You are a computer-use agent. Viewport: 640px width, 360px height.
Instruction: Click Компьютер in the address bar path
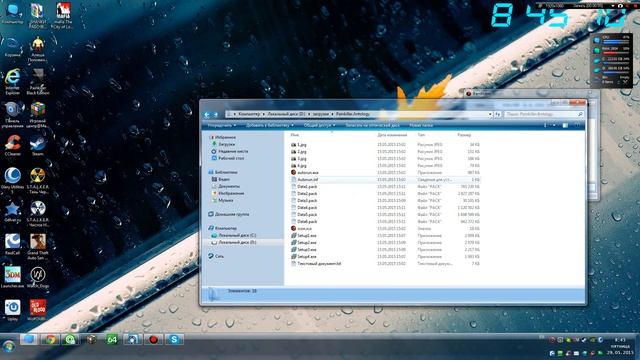click(249, 114)
